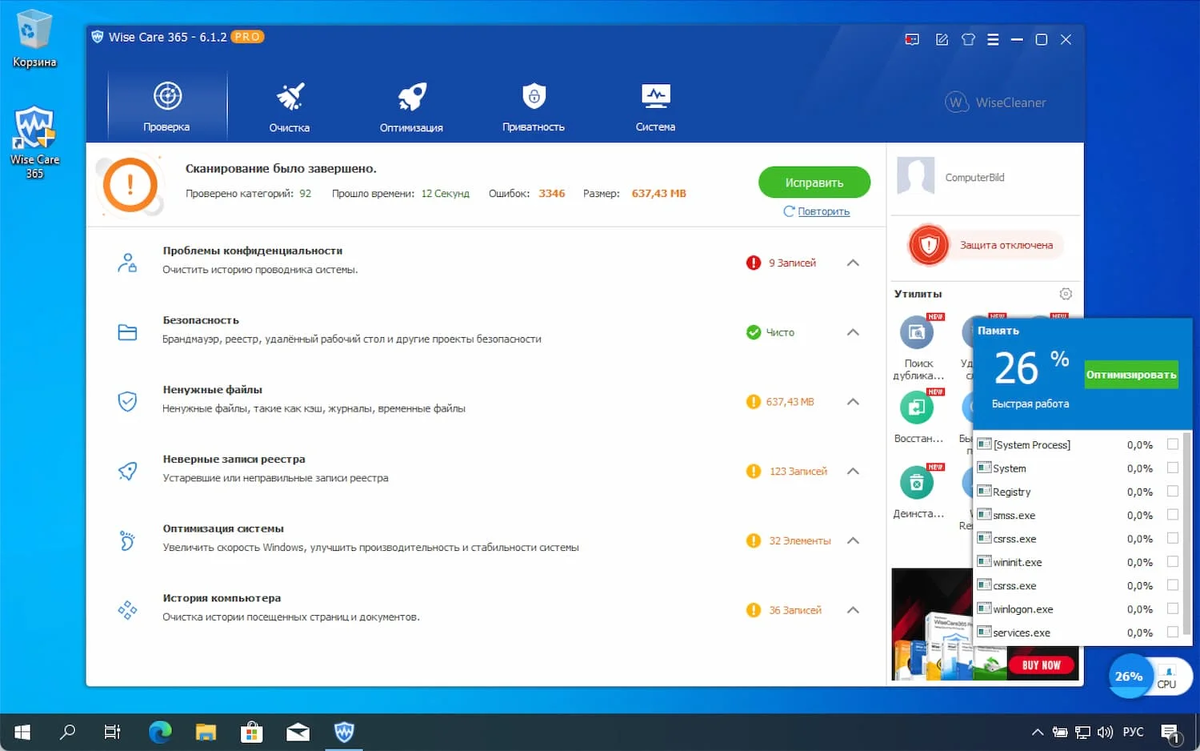Screen dimensions: 1200x751
Task: Tick the smss.exe checkbox
Action: [1173, 515]
